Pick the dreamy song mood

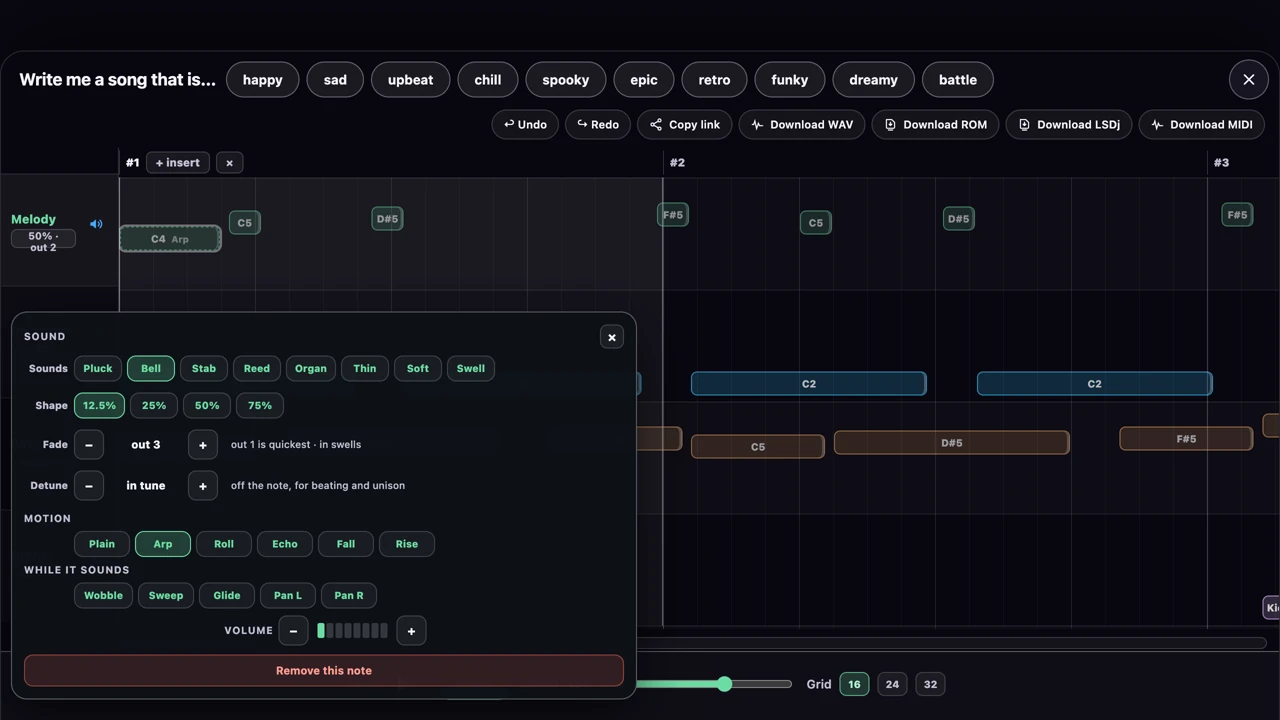(874, 80)
